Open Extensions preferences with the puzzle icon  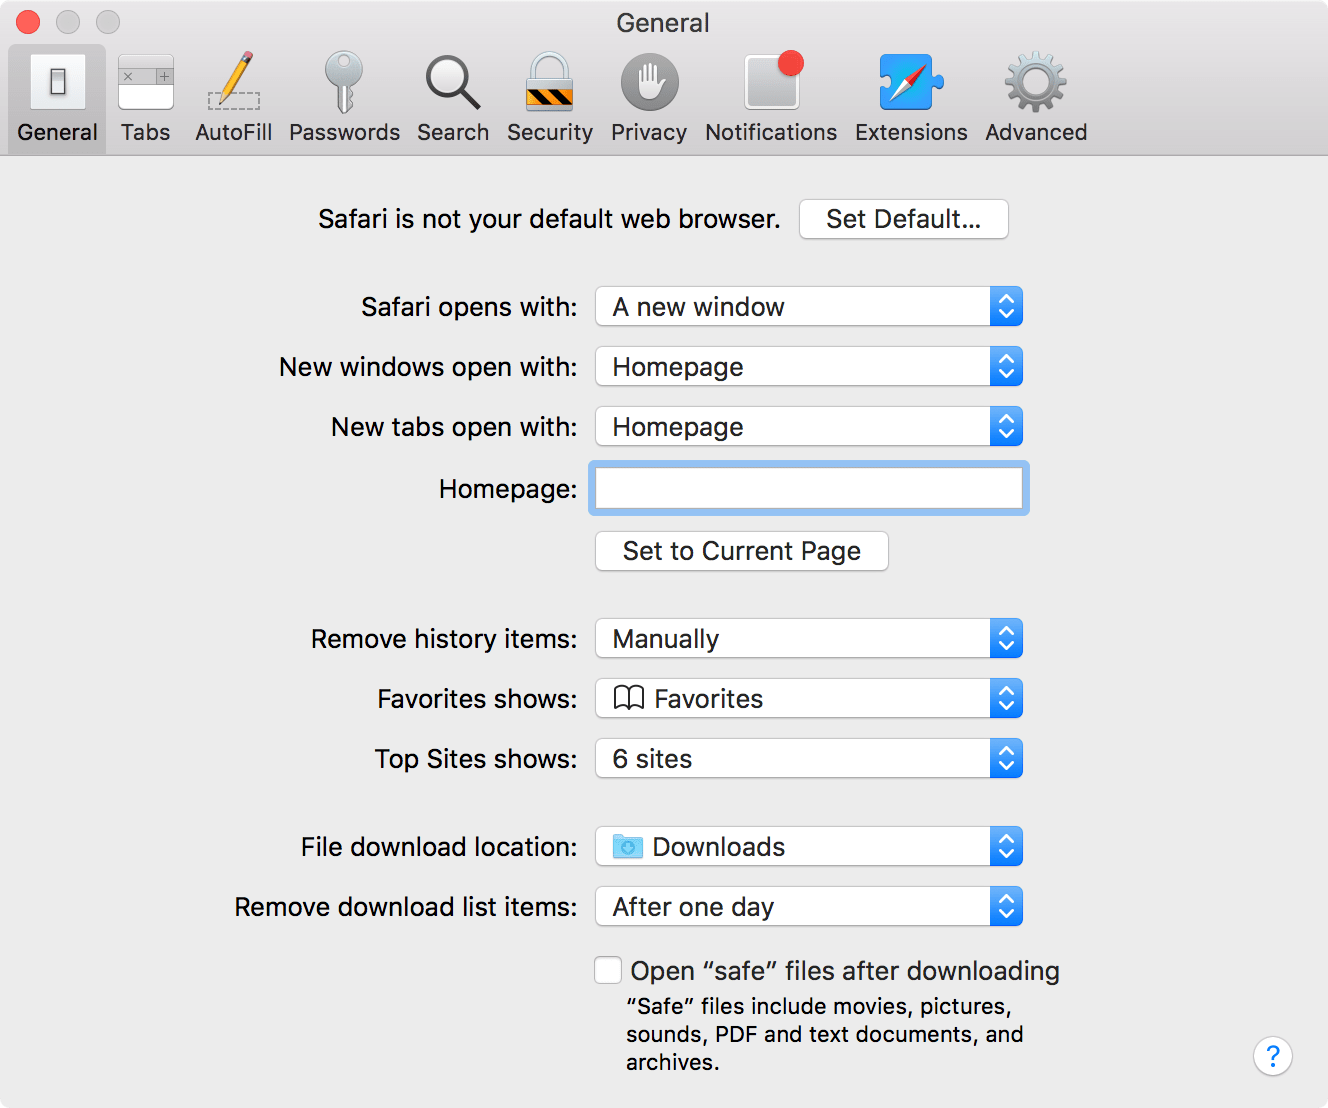(x=911, y=99)
